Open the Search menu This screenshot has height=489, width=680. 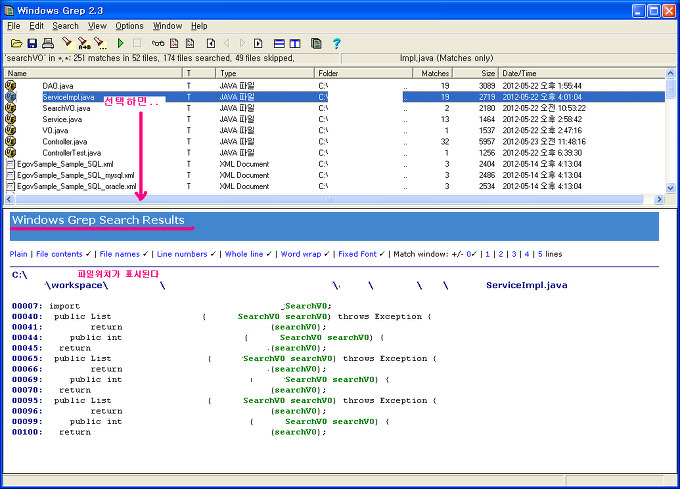65,26
